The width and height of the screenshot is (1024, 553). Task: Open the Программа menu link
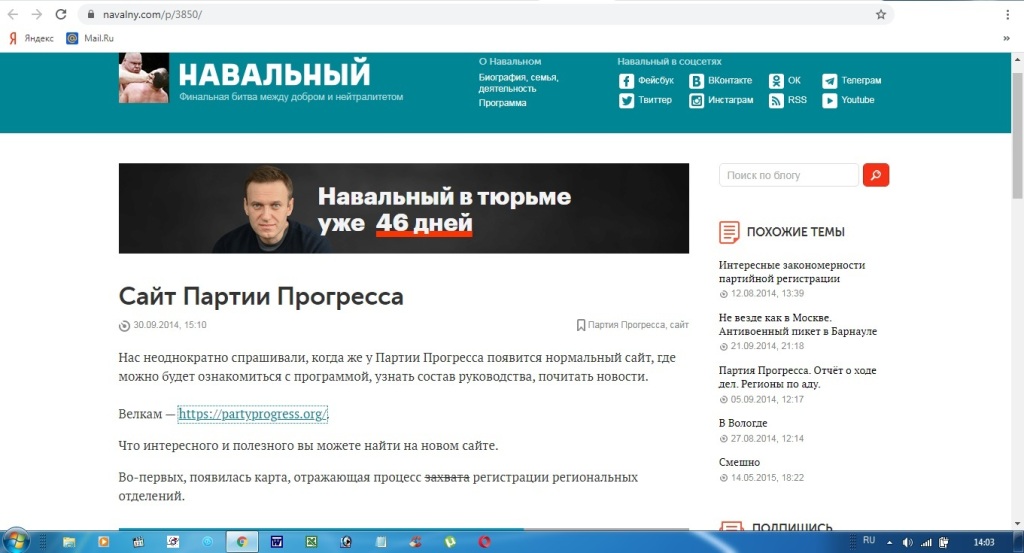pyautogui.click(x=502, y=103)
